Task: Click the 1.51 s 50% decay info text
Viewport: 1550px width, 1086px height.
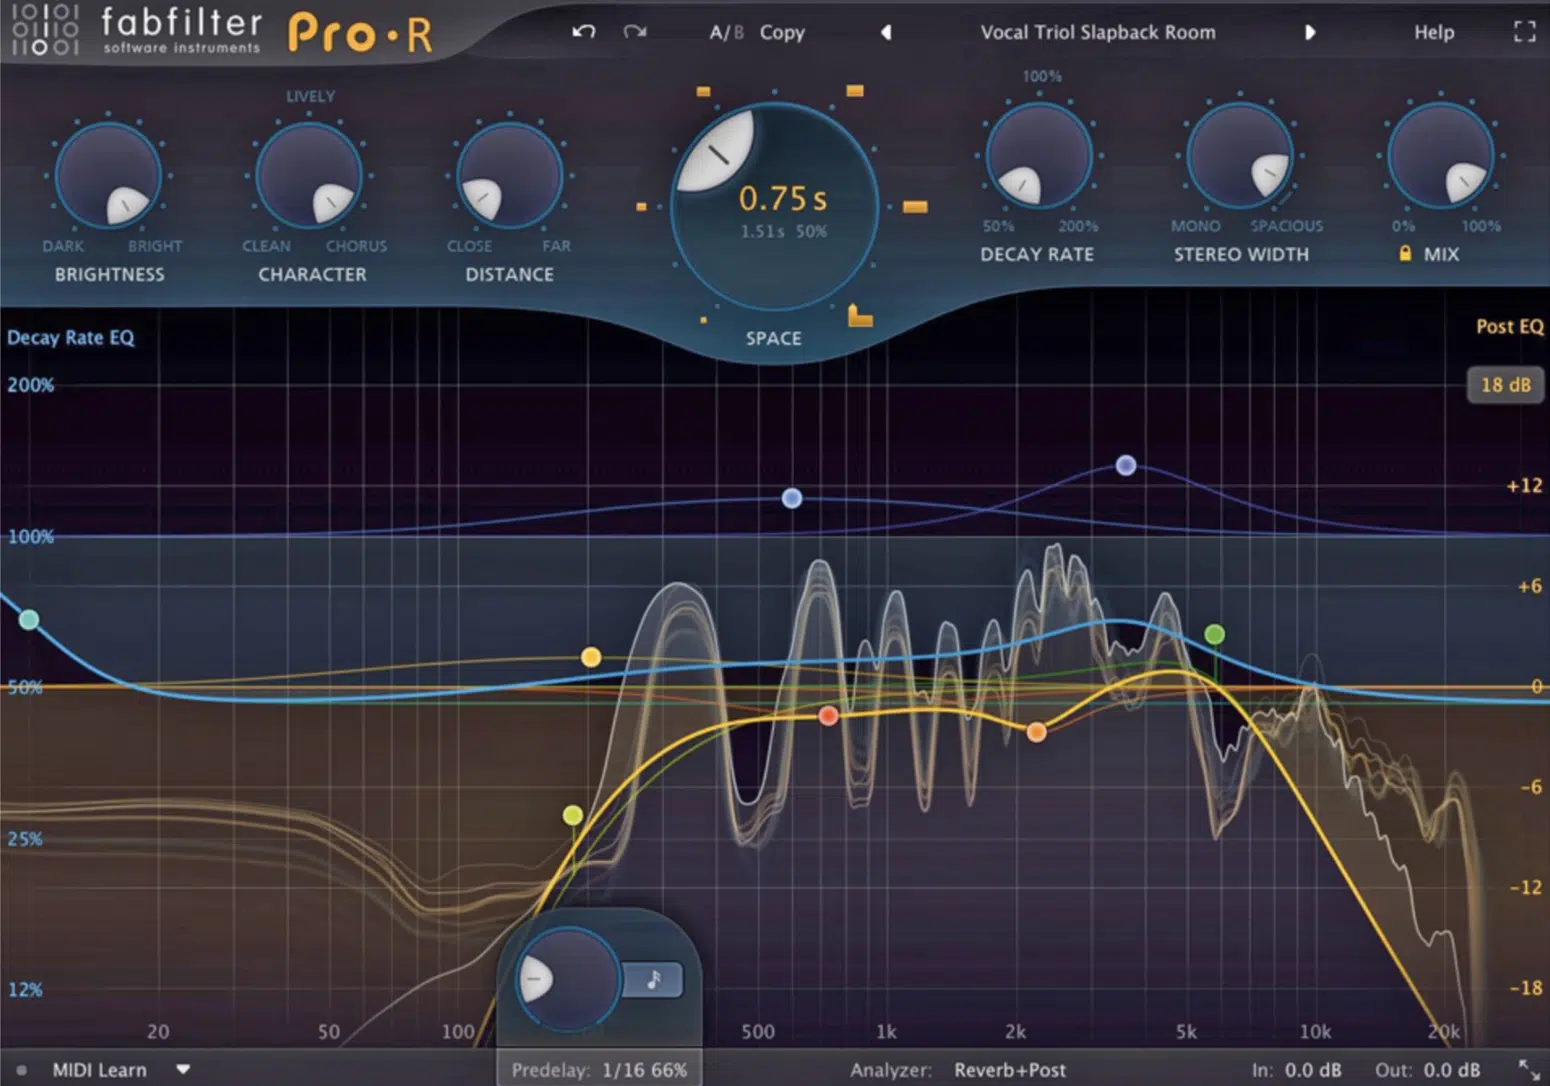Action: 783,231
